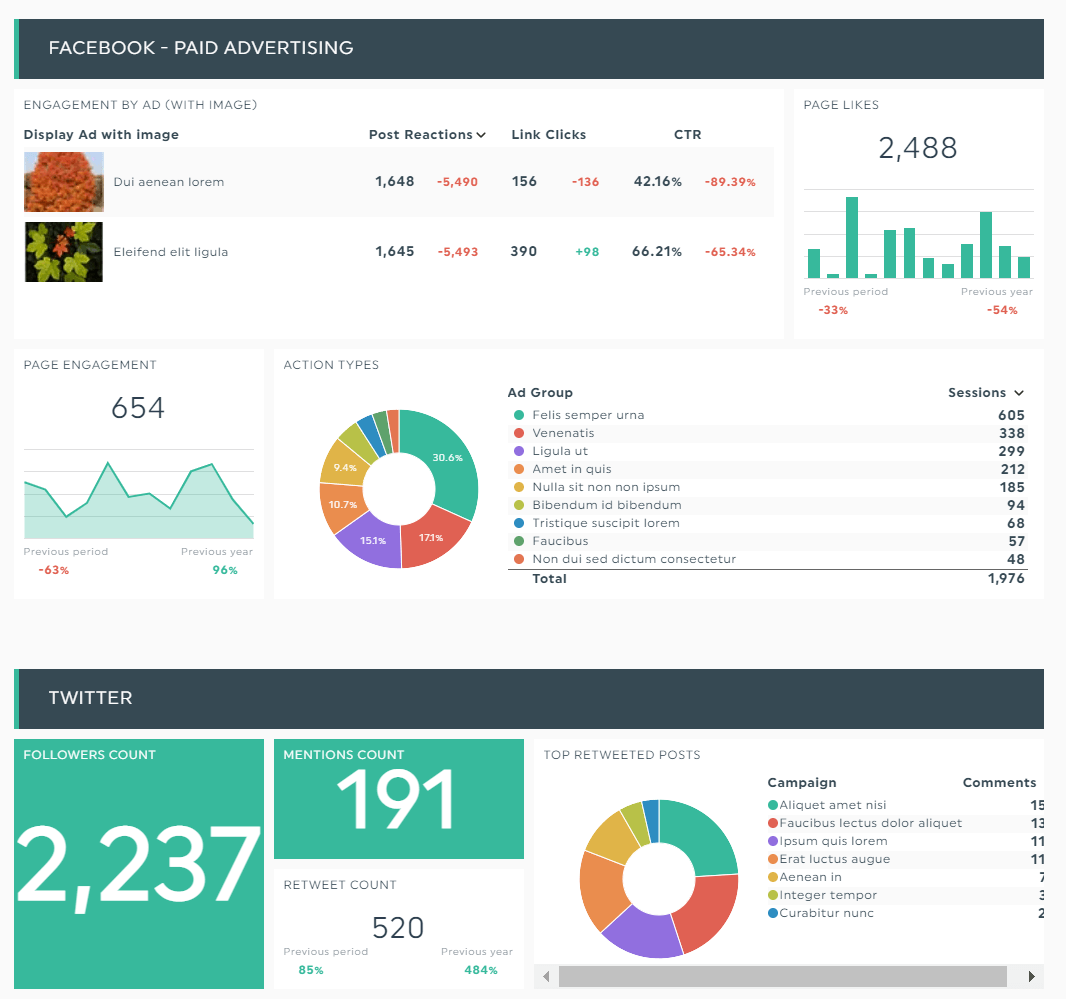Click the Page Engagement area chart
Viewport: 1066px width, 999px height.
coord(139,501)
